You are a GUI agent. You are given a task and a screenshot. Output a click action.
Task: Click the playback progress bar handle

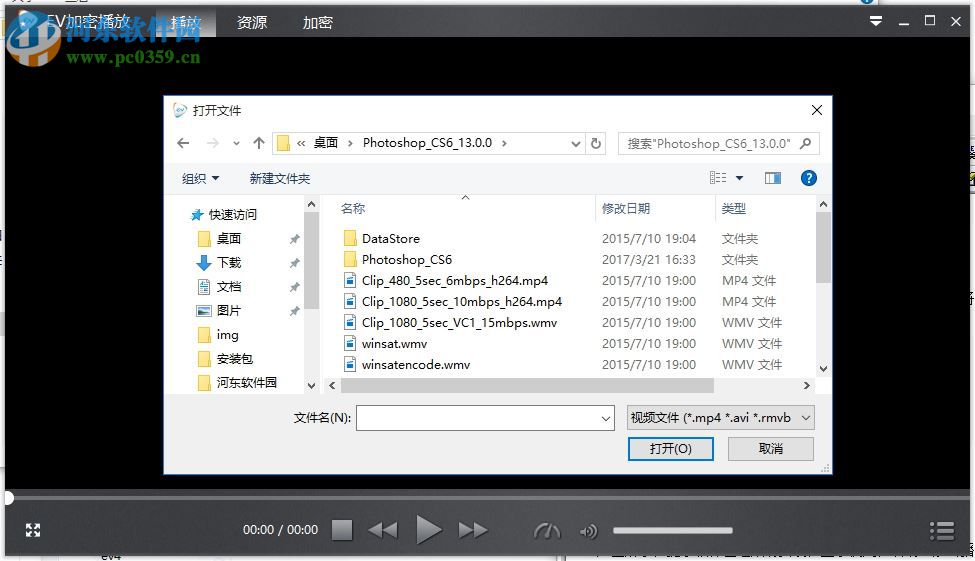click(x=9, y=498)
